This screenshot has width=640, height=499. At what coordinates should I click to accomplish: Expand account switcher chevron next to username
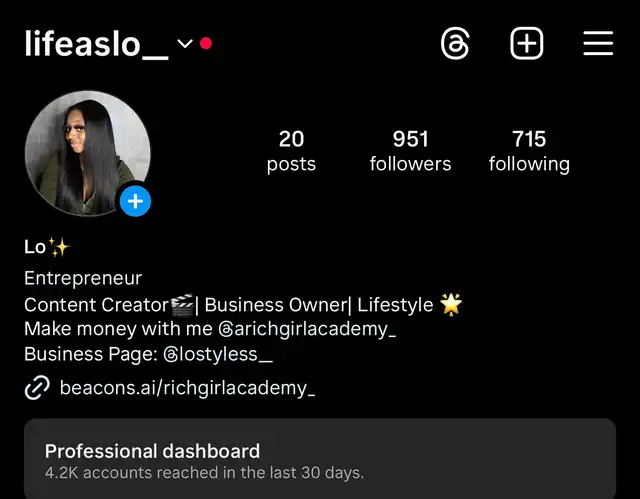coord(185,43)
